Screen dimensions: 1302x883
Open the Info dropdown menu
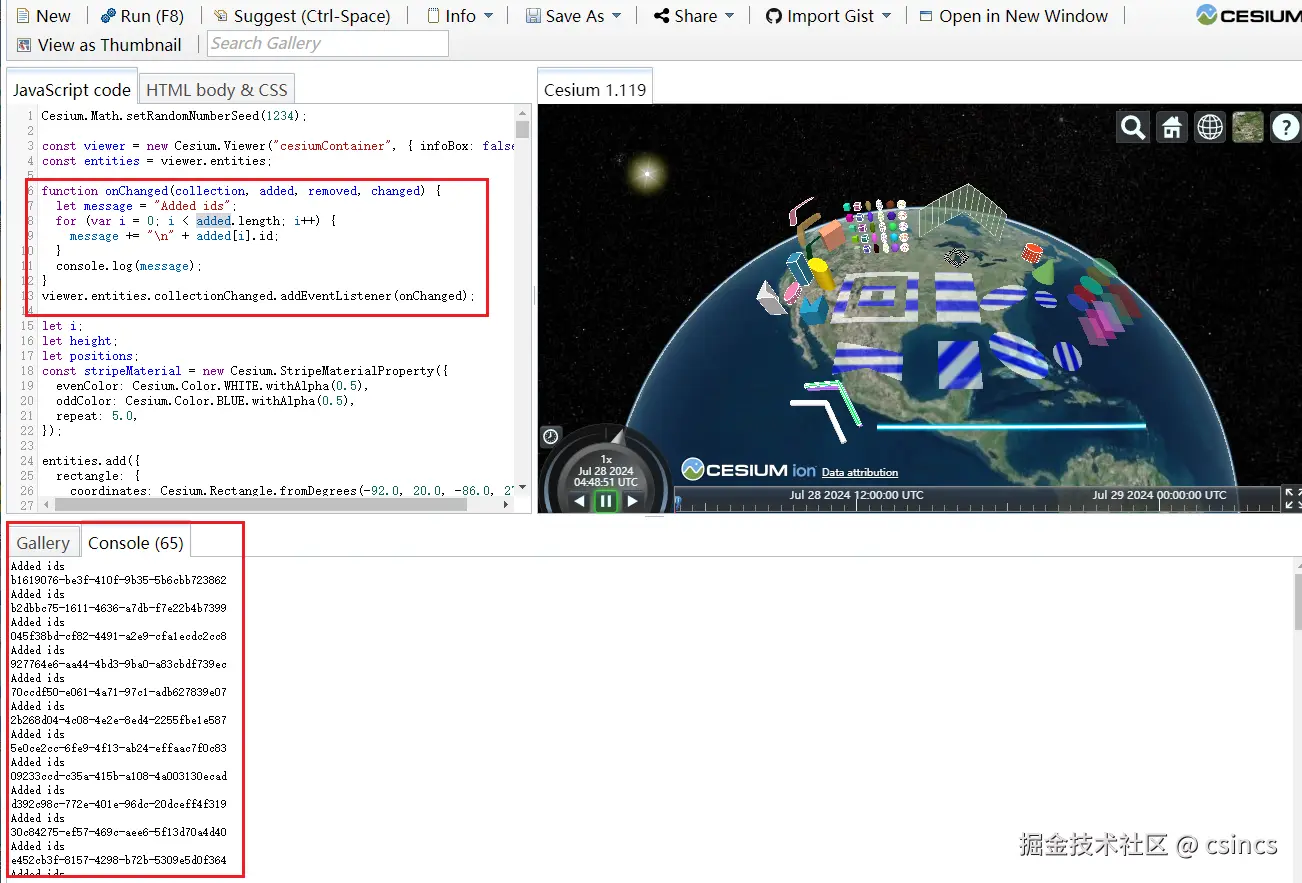[x=460, y=16]
